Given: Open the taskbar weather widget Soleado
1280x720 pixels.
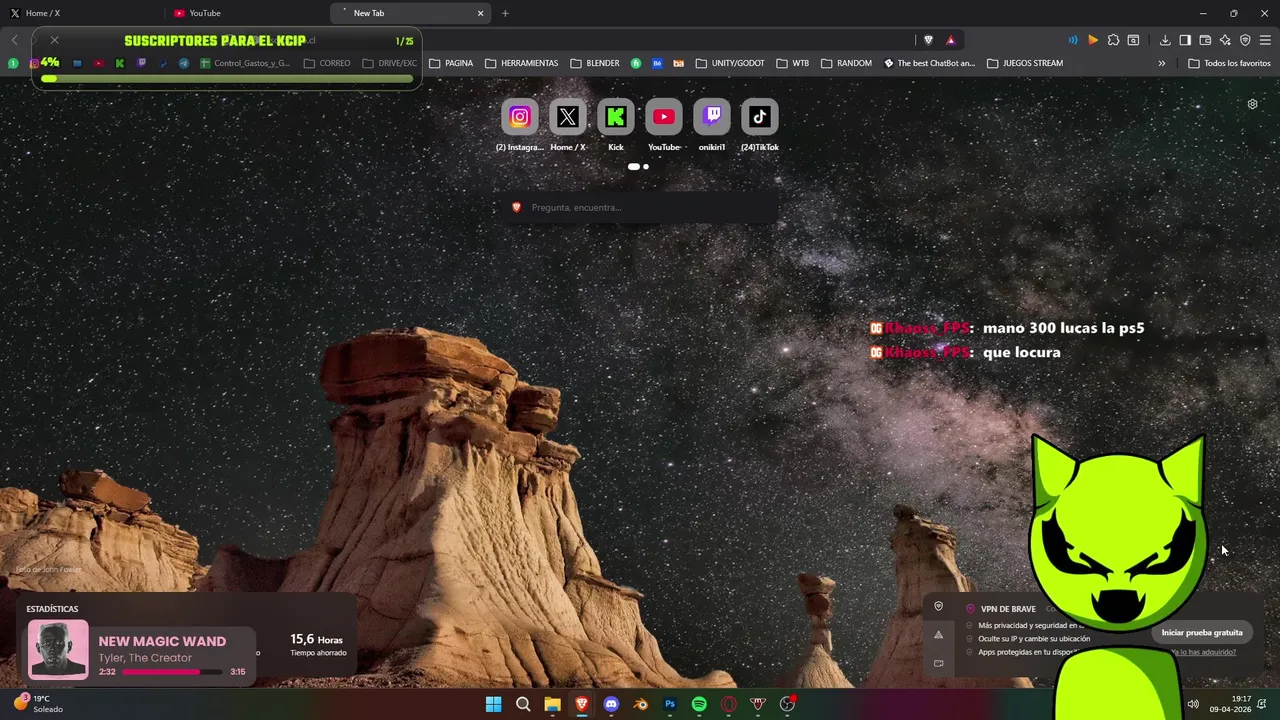Looking at the screenshot, I should 38,704.
